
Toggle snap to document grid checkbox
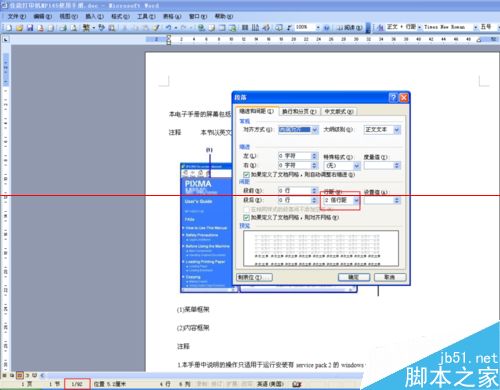point(246,218)
